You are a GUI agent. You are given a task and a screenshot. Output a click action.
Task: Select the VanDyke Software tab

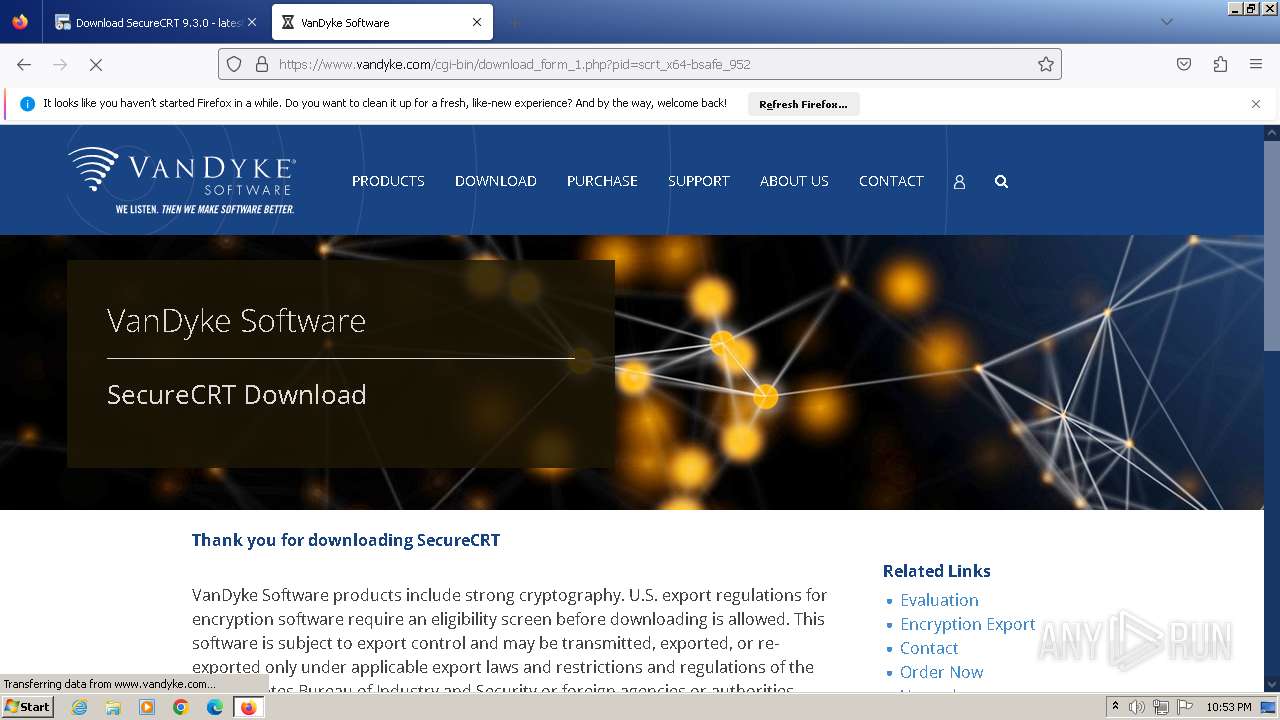pos(380,22)
